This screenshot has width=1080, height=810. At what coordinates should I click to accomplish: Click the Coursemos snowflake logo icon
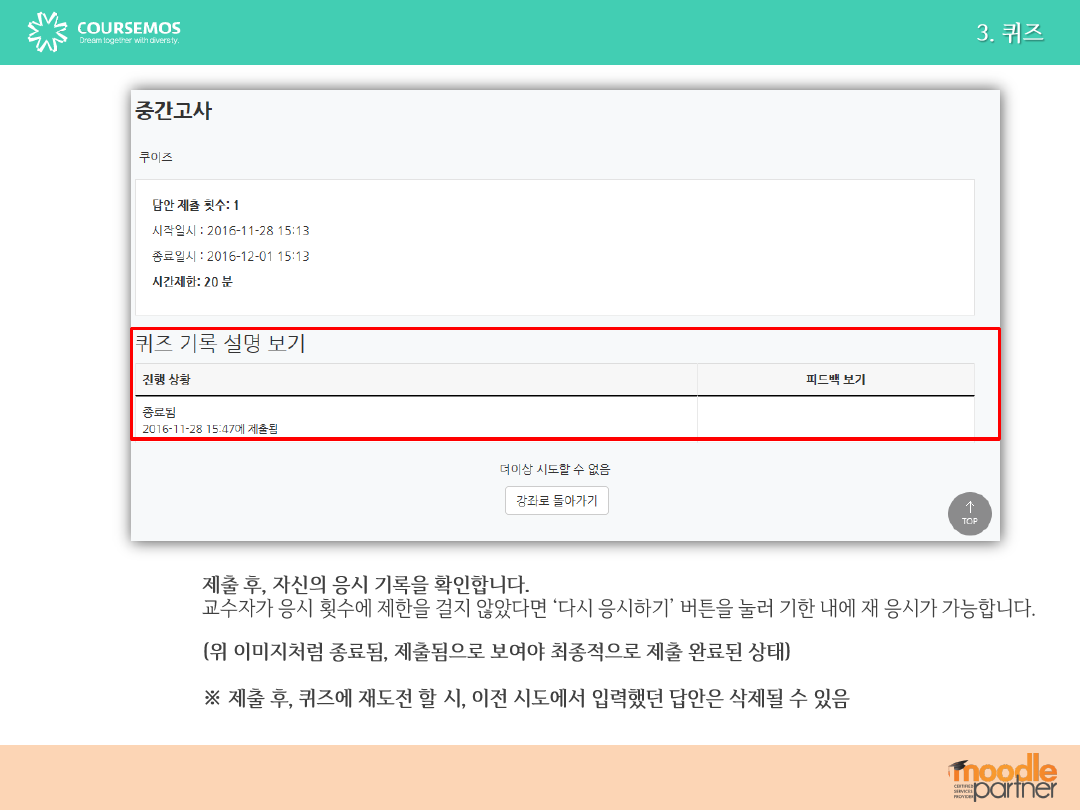pos(47,32)
